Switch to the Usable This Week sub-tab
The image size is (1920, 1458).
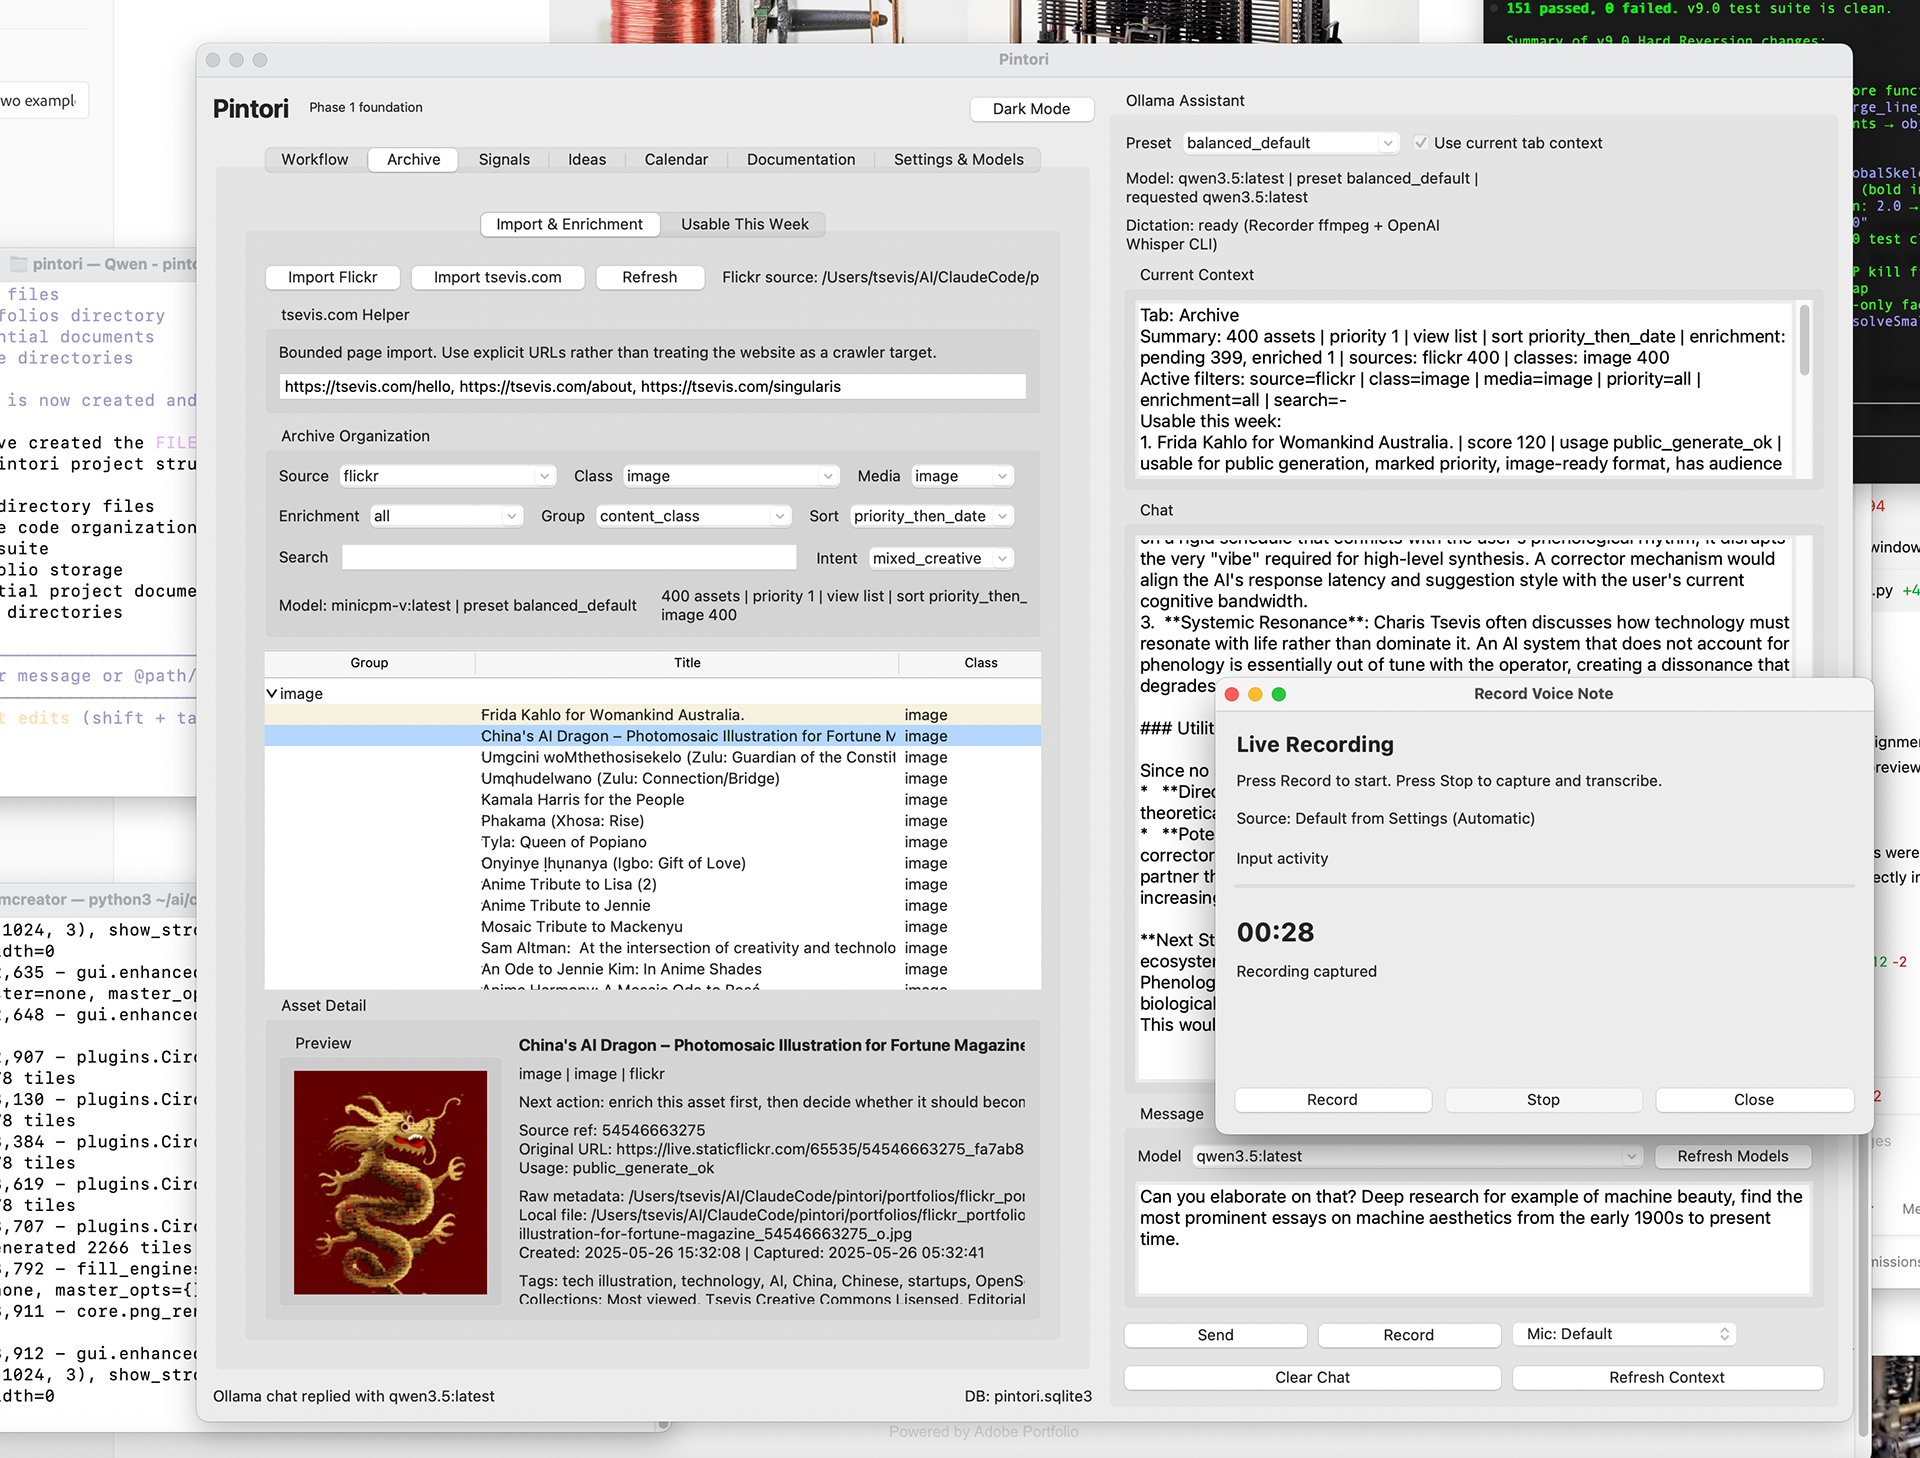point(744,224)
